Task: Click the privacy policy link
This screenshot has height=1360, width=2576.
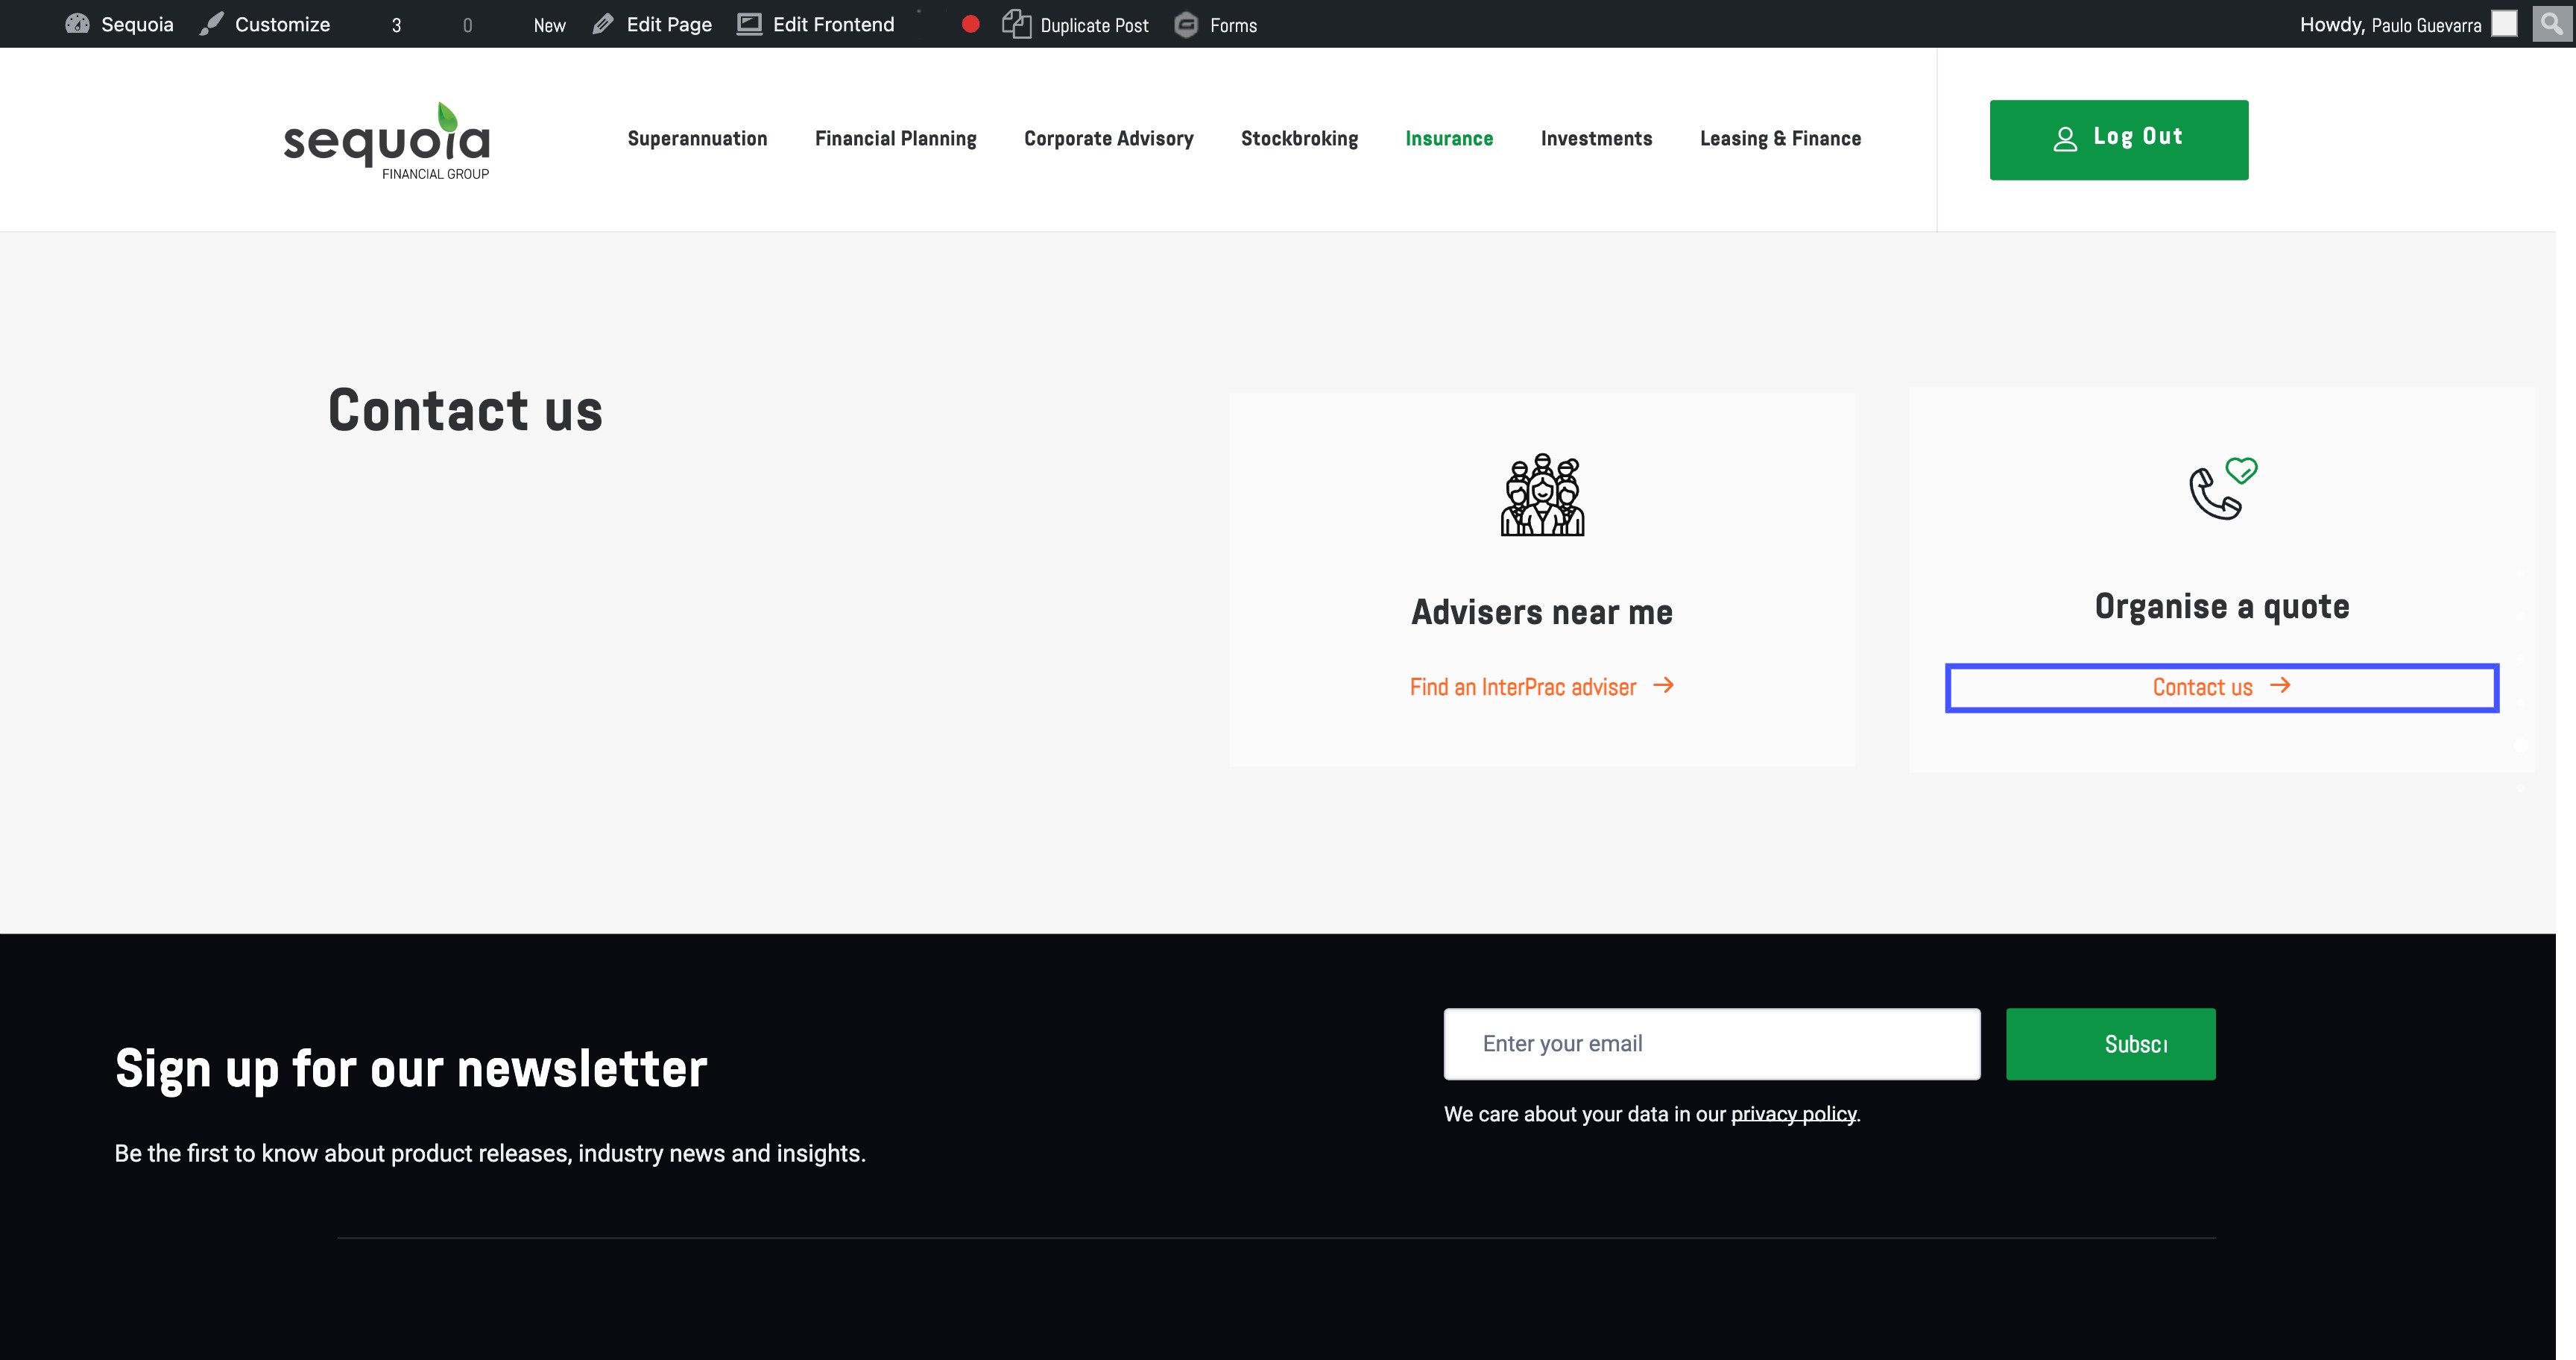Action: pyautogui.click(x=1793, y=1114)
